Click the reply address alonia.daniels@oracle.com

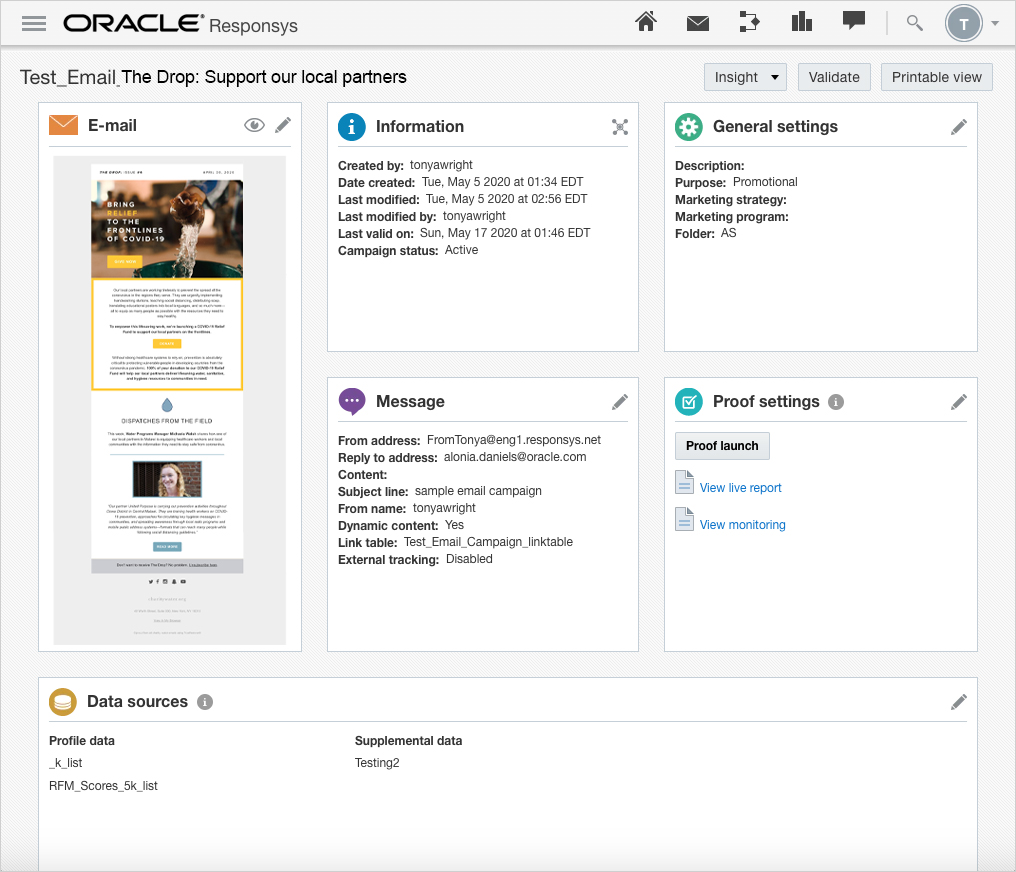(x=515, y=457)
